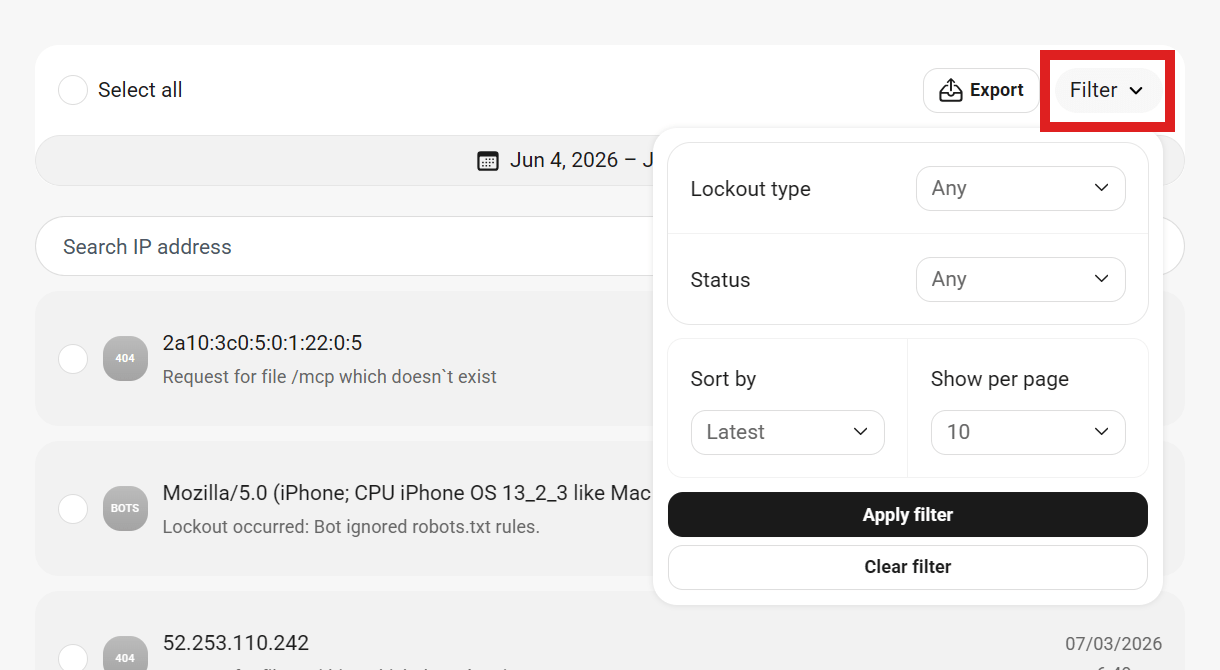Screen dimensions: 1220x670
Task: Open the Sort by Latest dropdown
Action: (x=788, y=432)
